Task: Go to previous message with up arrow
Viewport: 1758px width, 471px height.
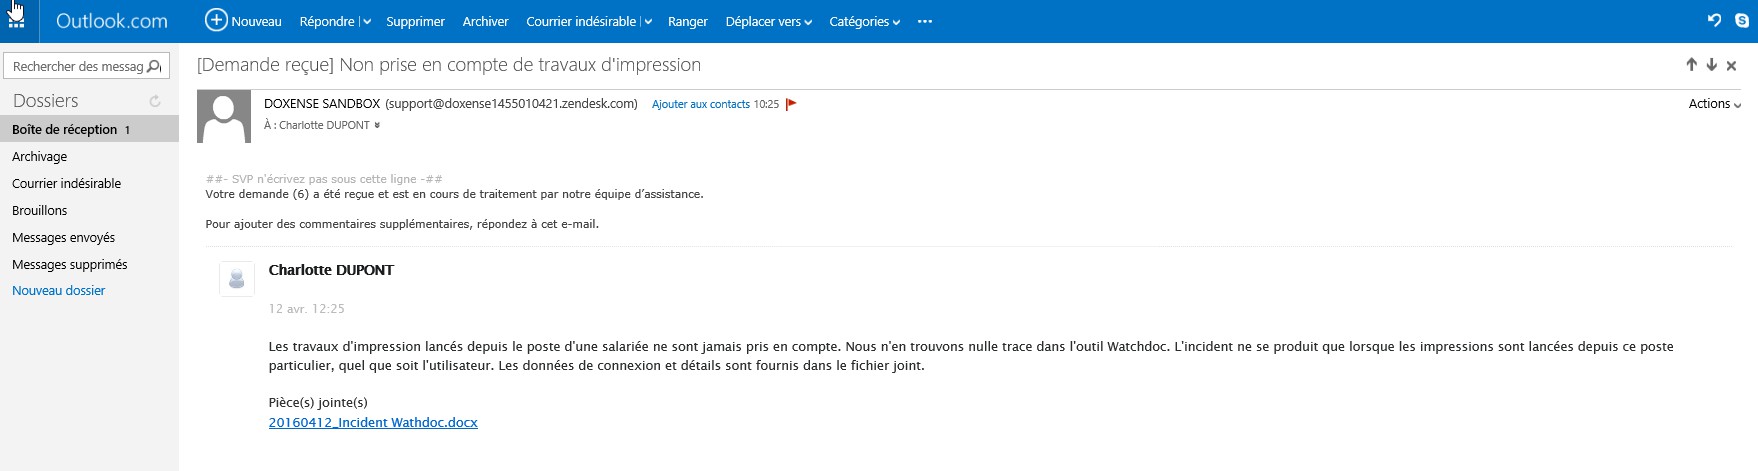Action: pos(1691,65)
